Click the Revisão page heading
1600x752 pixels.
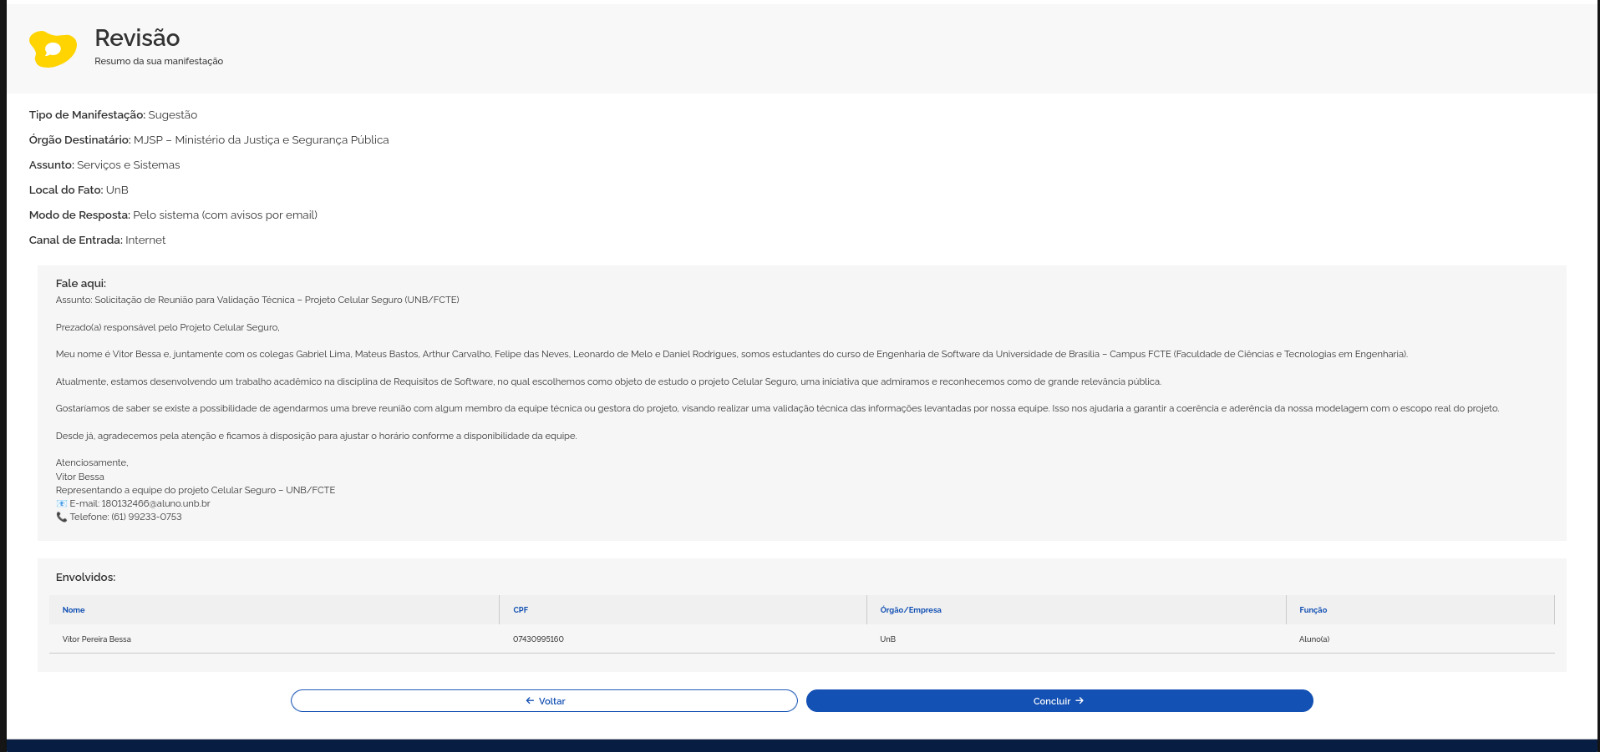(x=137, y=38)
